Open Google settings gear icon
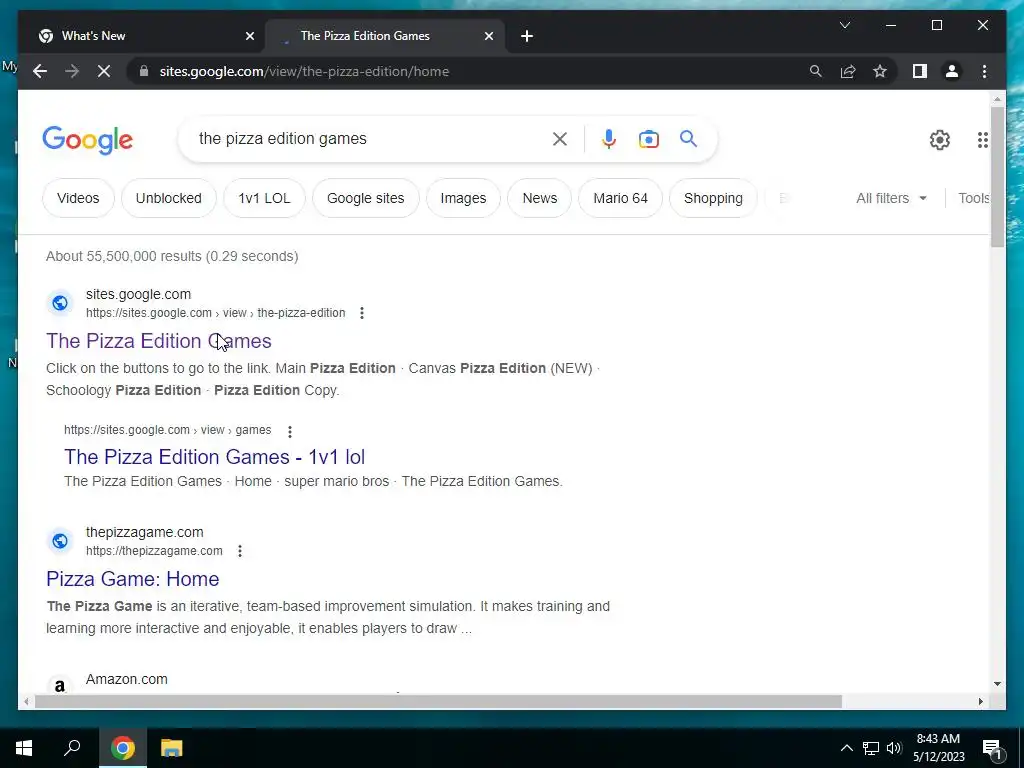 940,140
